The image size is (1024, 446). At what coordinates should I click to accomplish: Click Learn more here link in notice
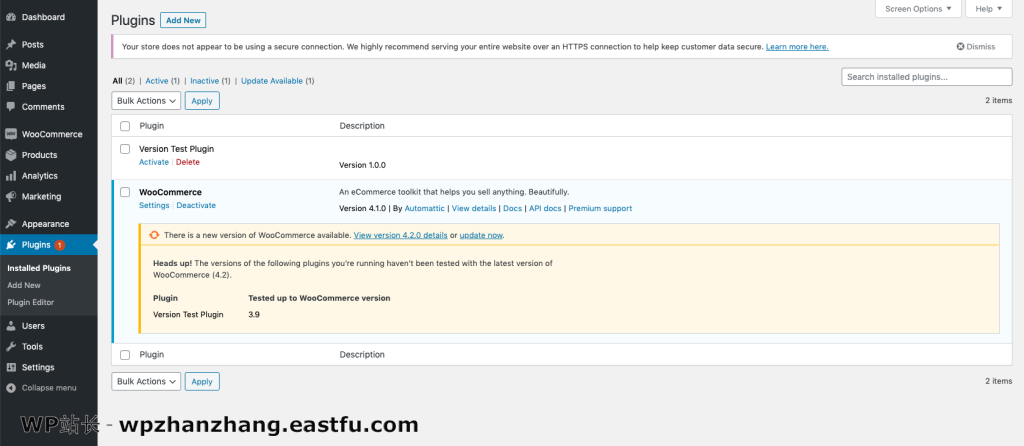pos(797,47)
